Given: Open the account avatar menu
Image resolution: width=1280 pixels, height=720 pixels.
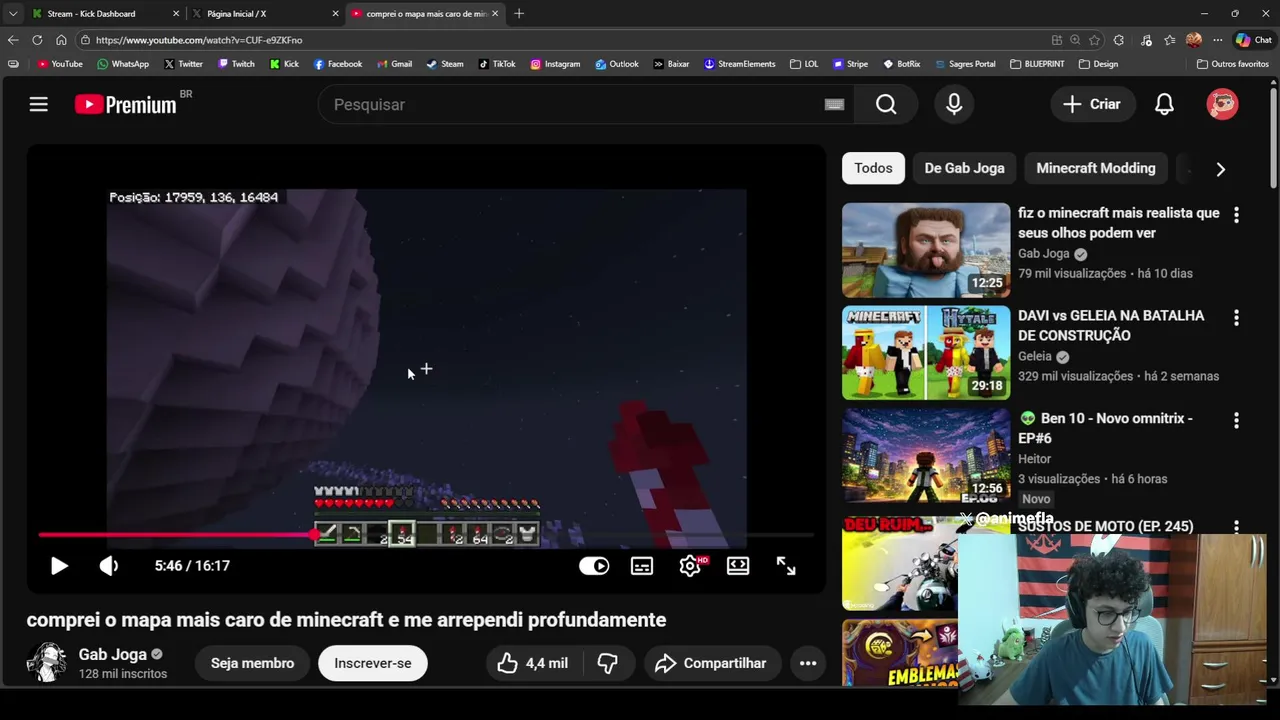Looking at the screenshot, I should click(x=1222, y=104).
